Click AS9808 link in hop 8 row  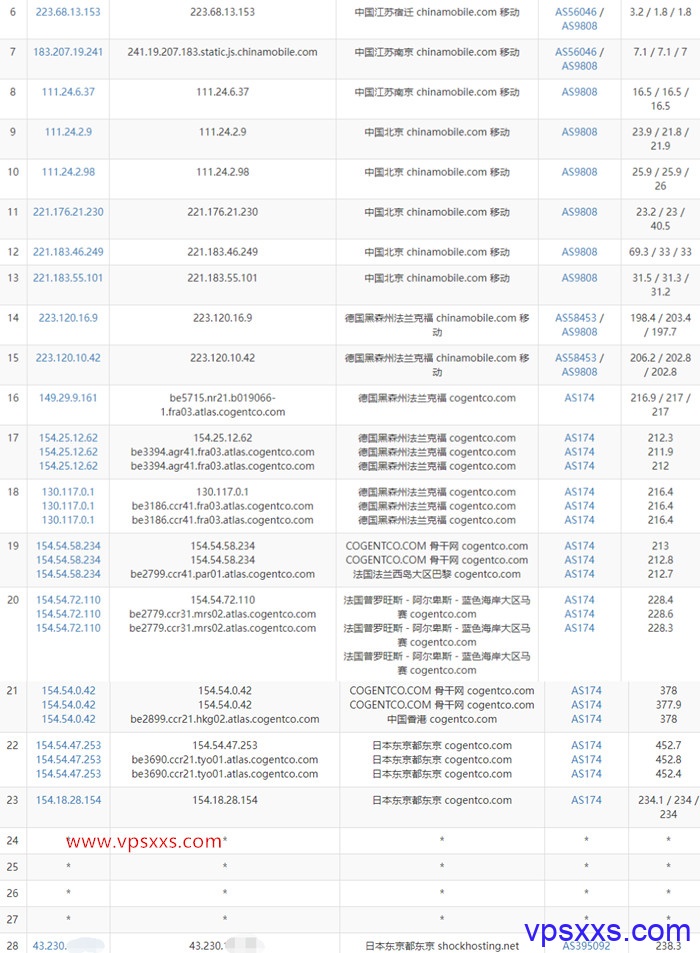coord(579,92)
